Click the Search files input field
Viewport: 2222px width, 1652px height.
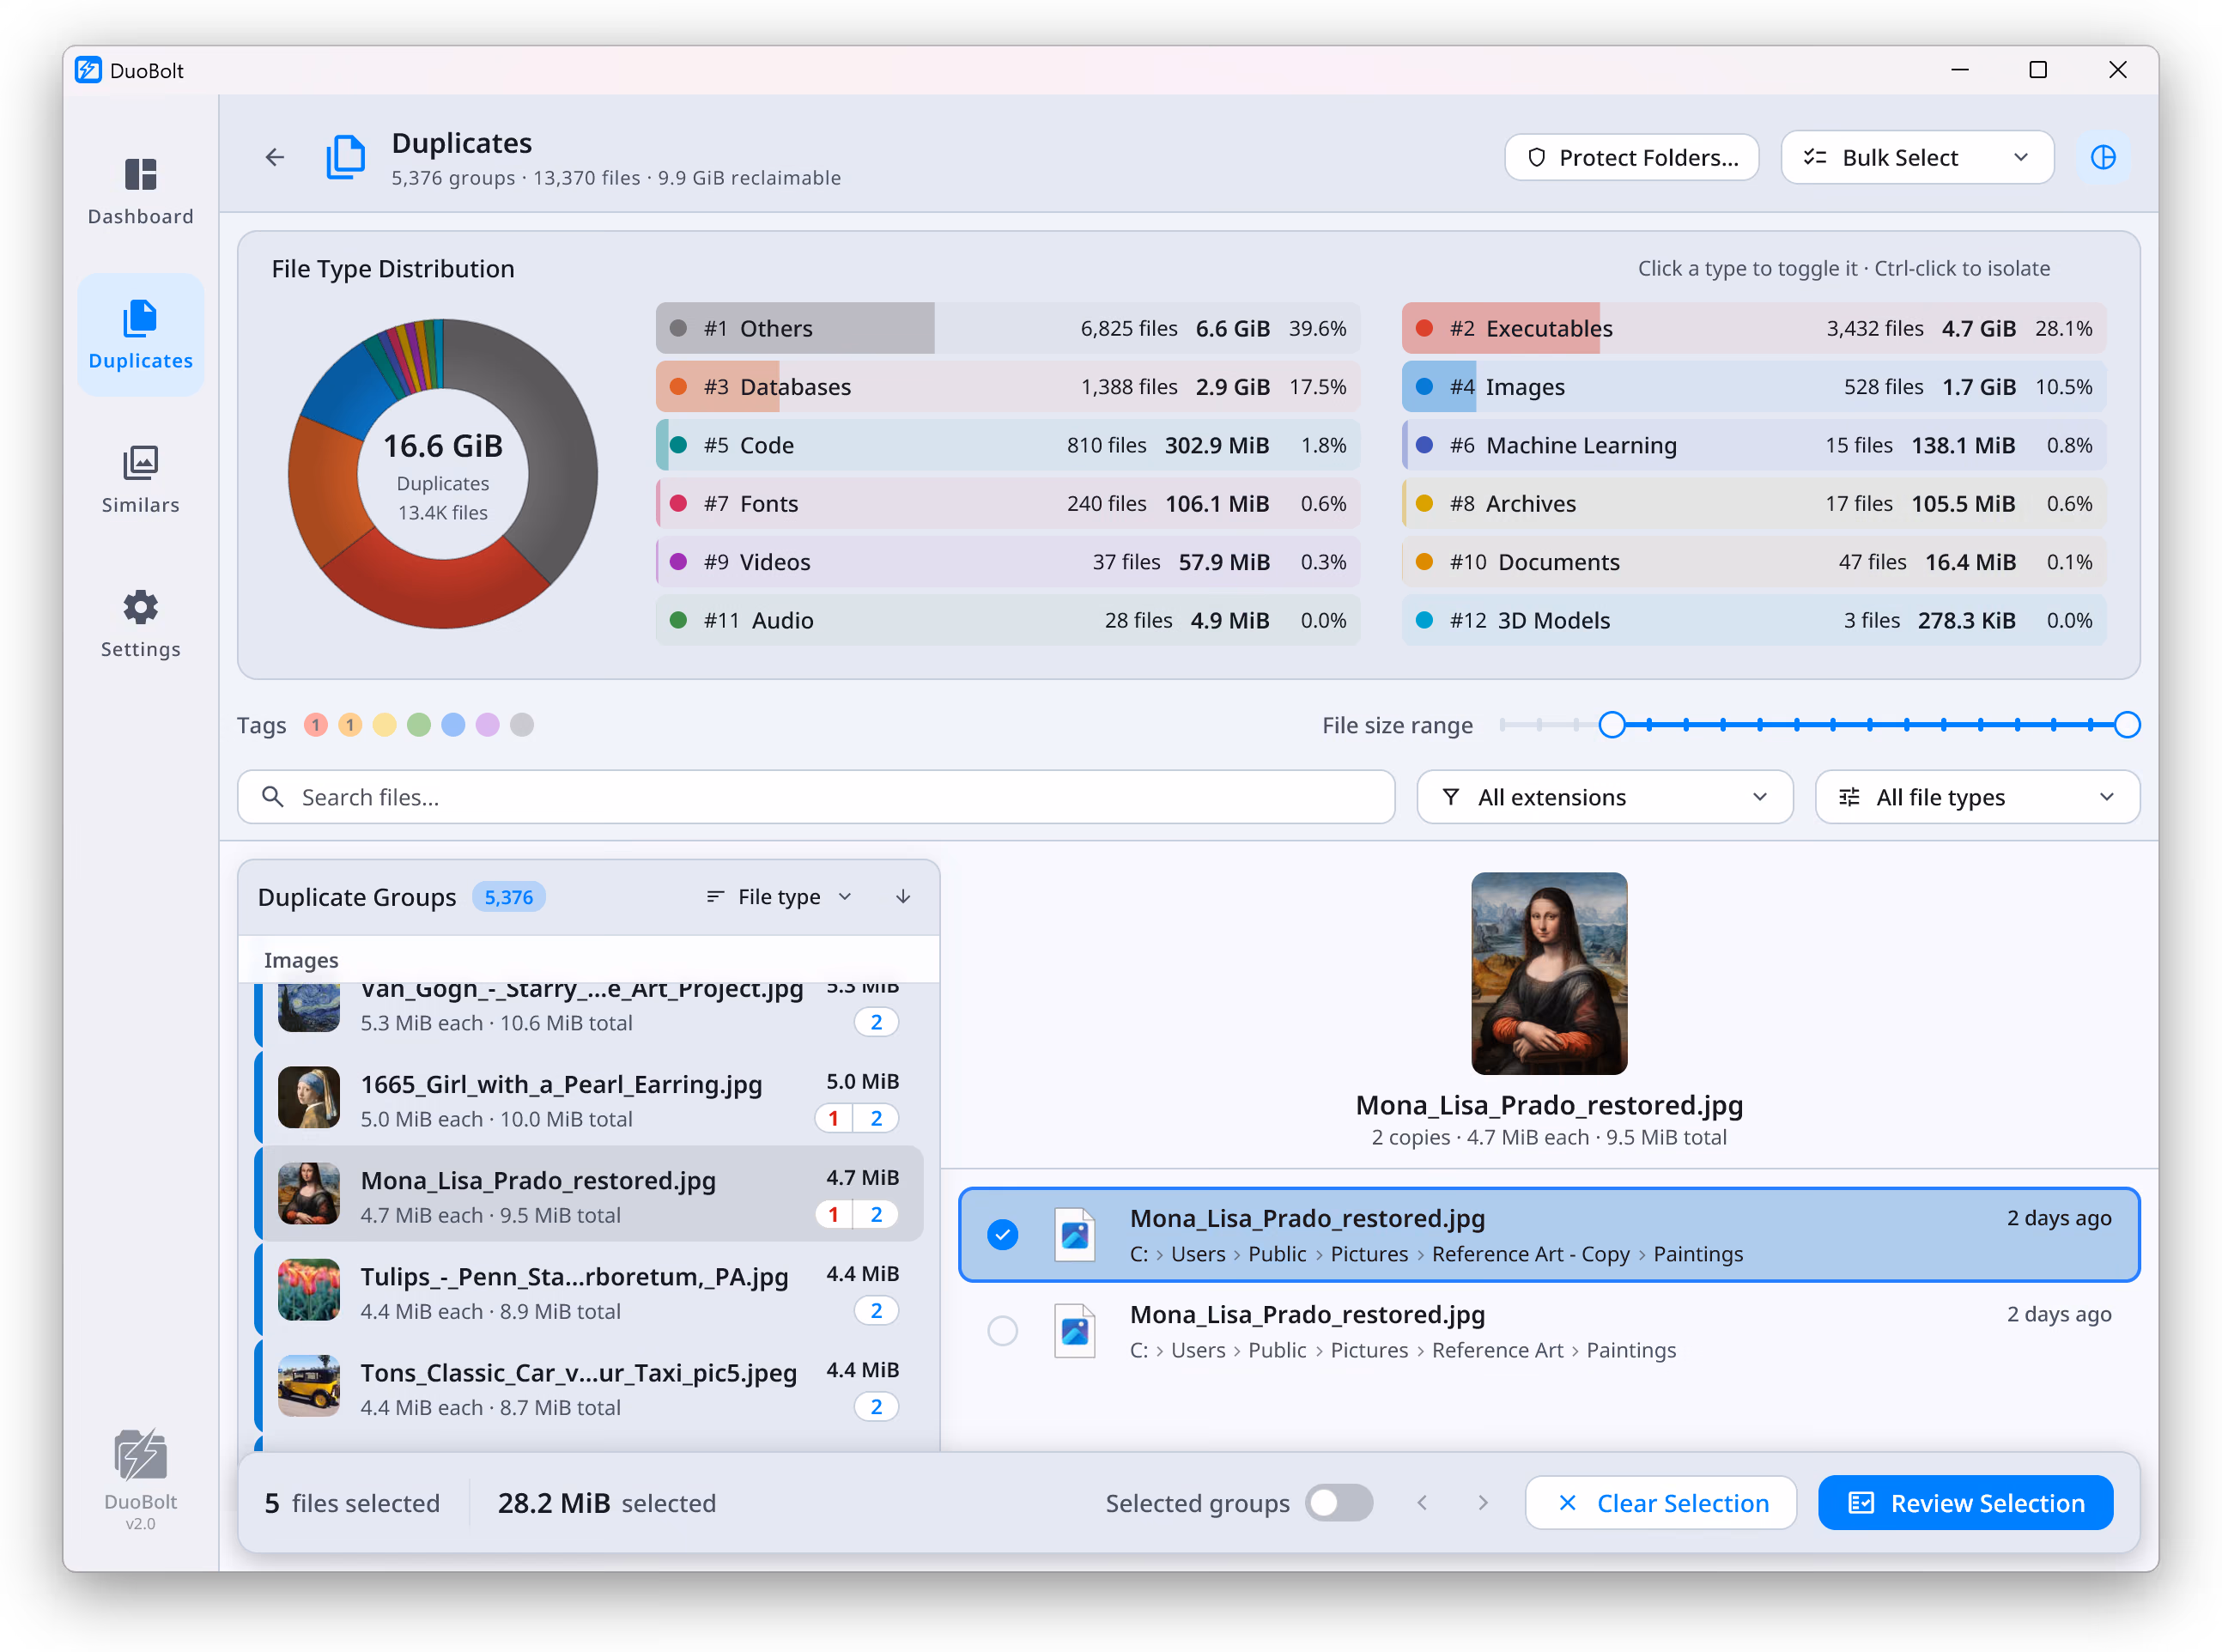[815, 796]
